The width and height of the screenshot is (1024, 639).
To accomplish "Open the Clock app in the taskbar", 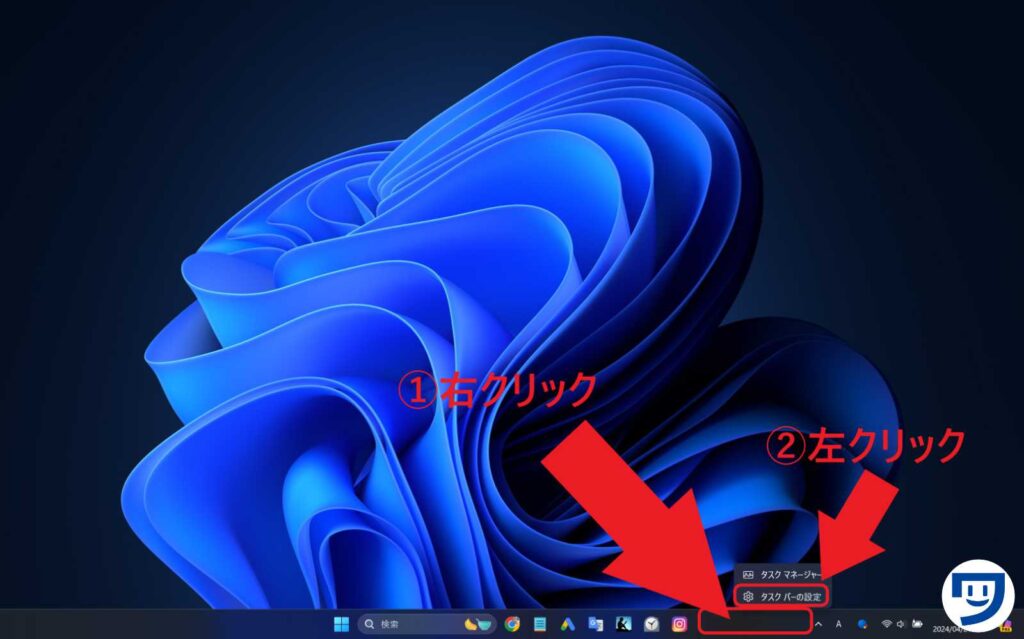I will click(652, 625).
